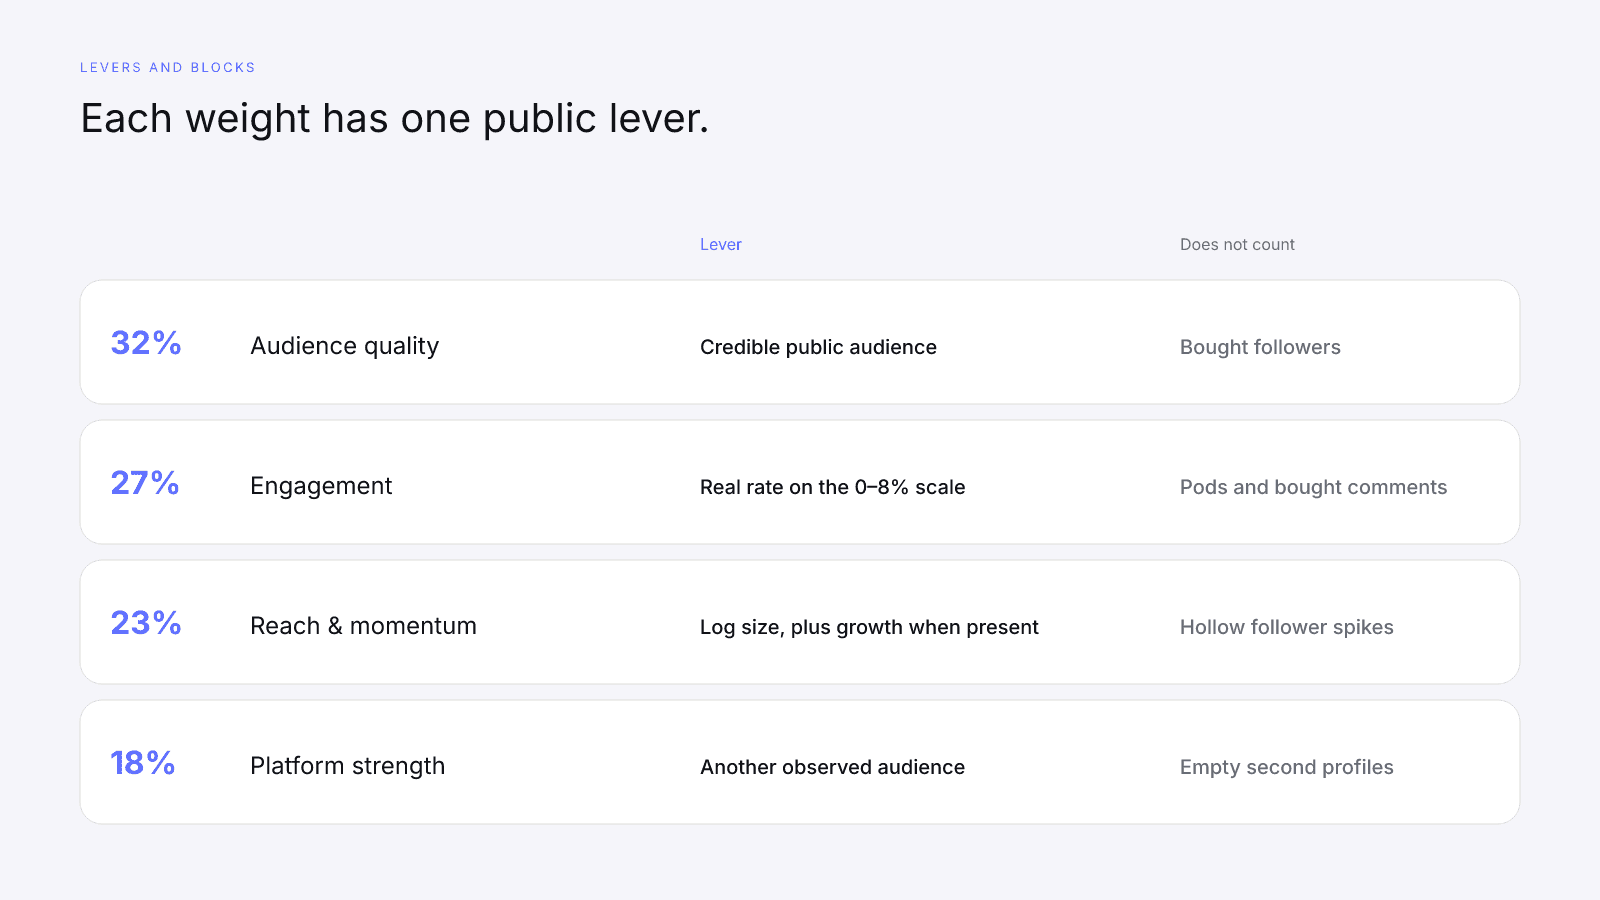Select the headline 'Each weight has one public lever.'
The image size is (1600, 900).
tap(395, 119)
